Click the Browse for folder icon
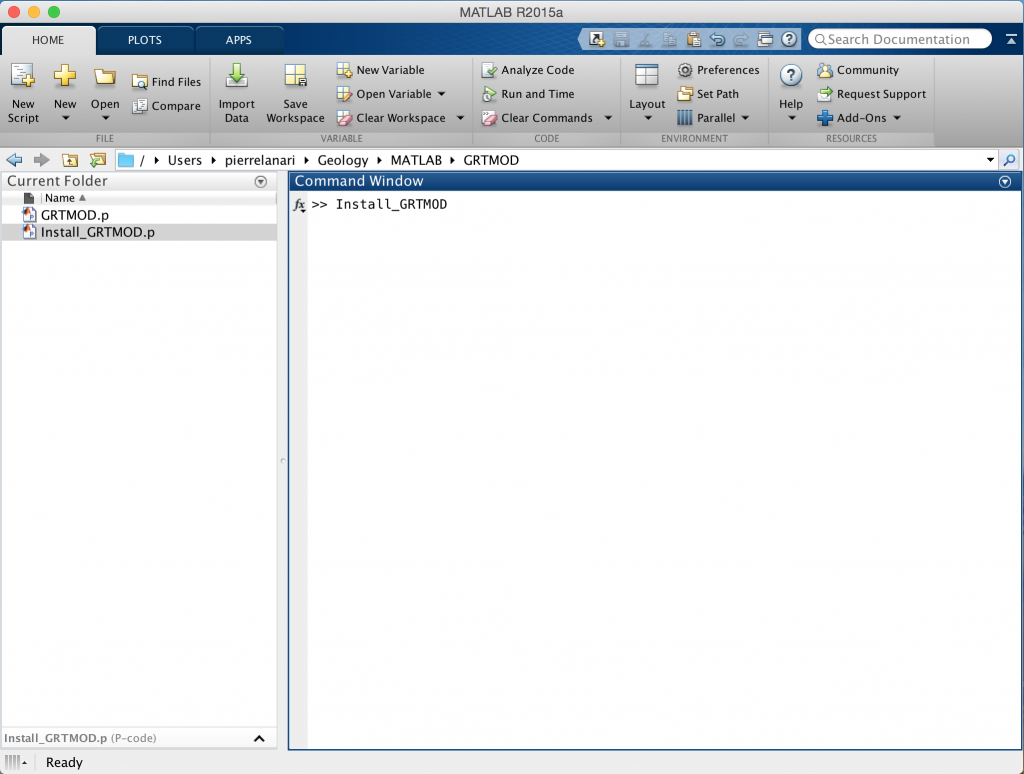The width and height of the screenshot is (1024, 774). pos(98,160)
